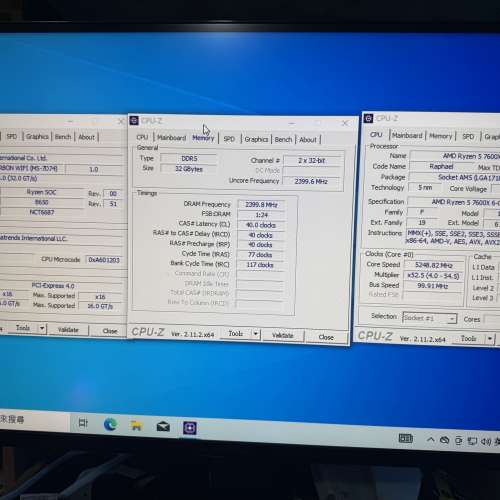Viewport: 500px width, 500px height.
Task: Click the Close button in the left CPU-Z window
Action: tap(110, 331)
